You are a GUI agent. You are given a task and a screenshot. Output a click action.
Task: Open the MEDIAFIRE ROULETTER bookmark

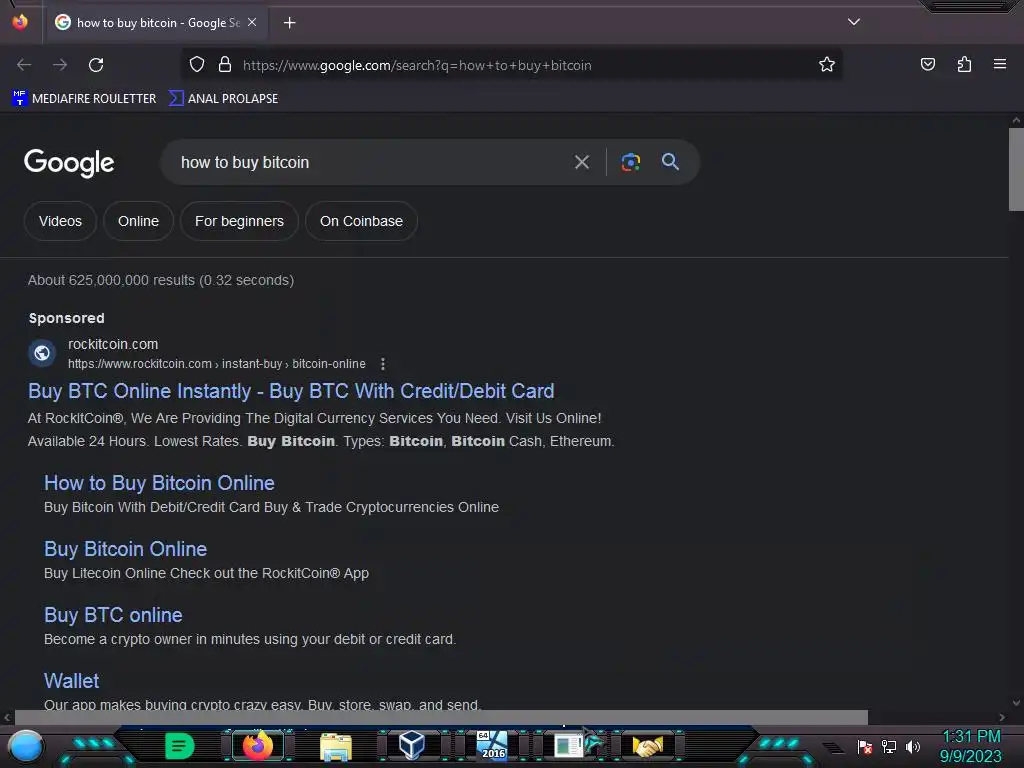point(84,99)
